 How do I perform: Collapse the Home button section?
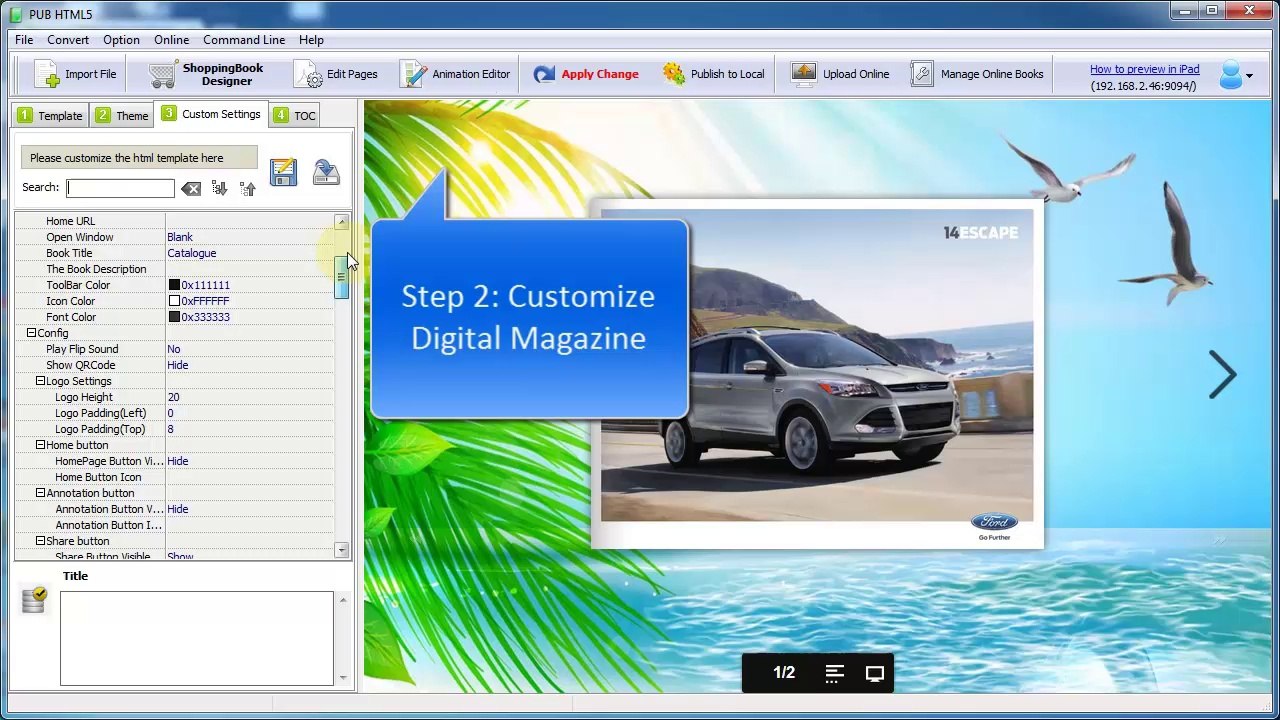point(40,445)
